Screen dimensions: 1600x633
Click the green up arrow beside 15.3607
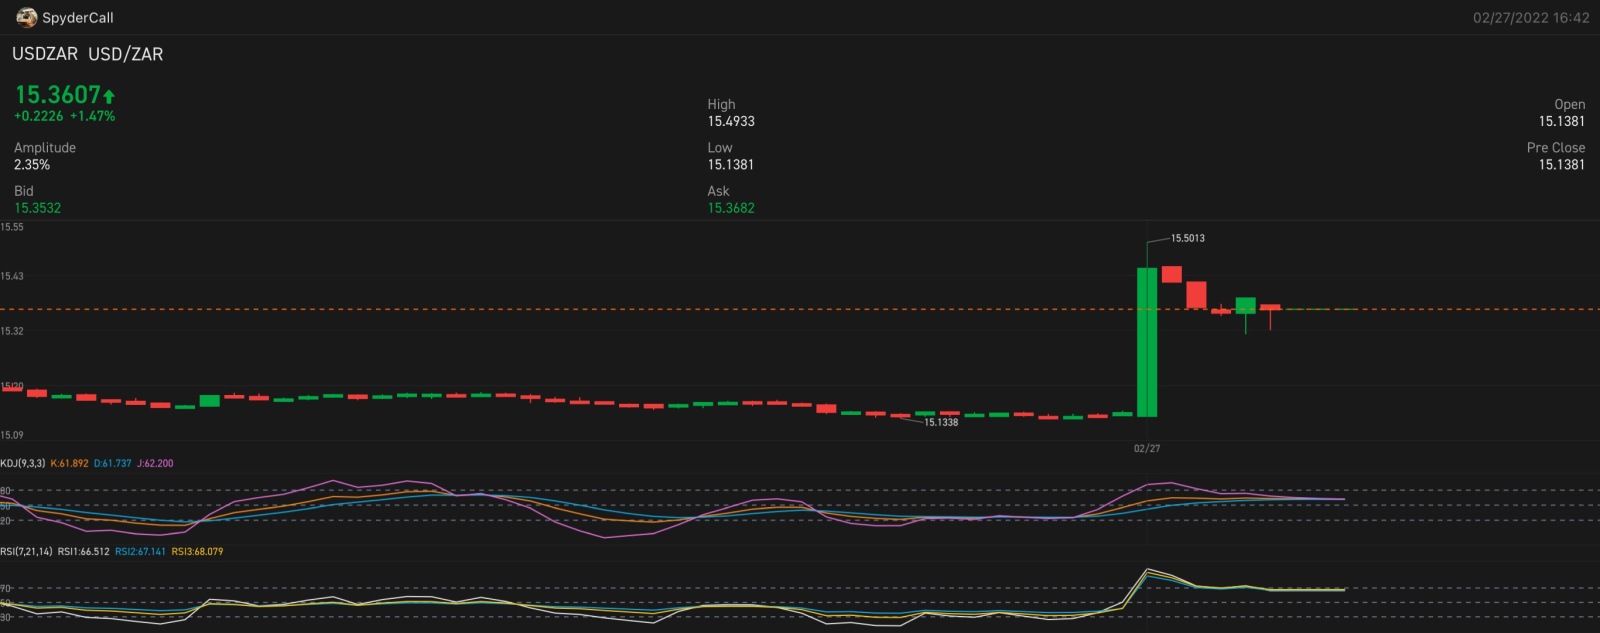point(109,96)
